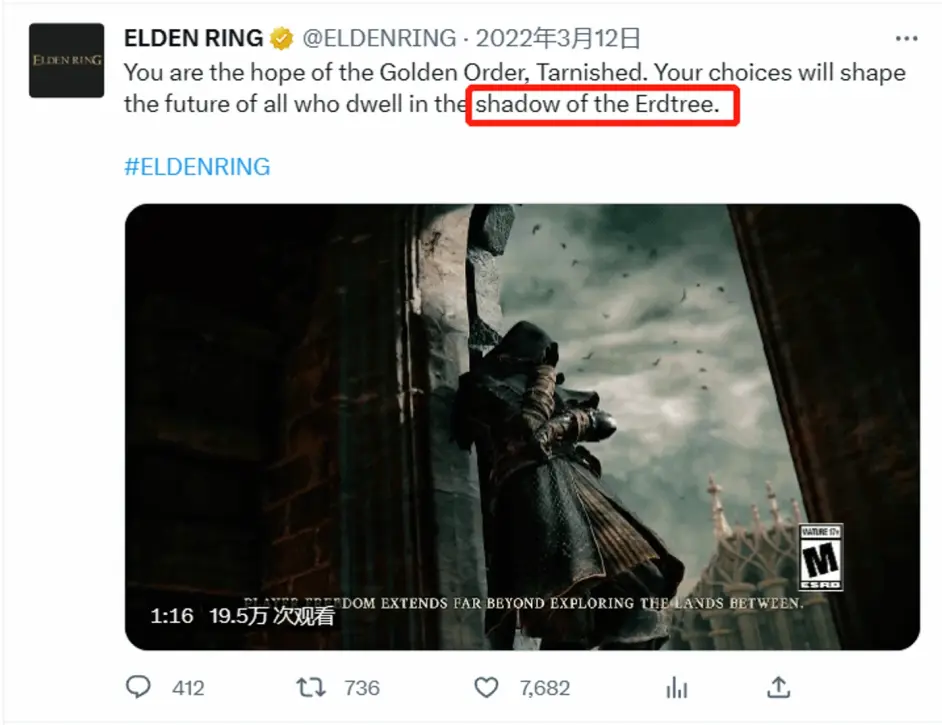Click the 7,682 likes count

(545, 688)
